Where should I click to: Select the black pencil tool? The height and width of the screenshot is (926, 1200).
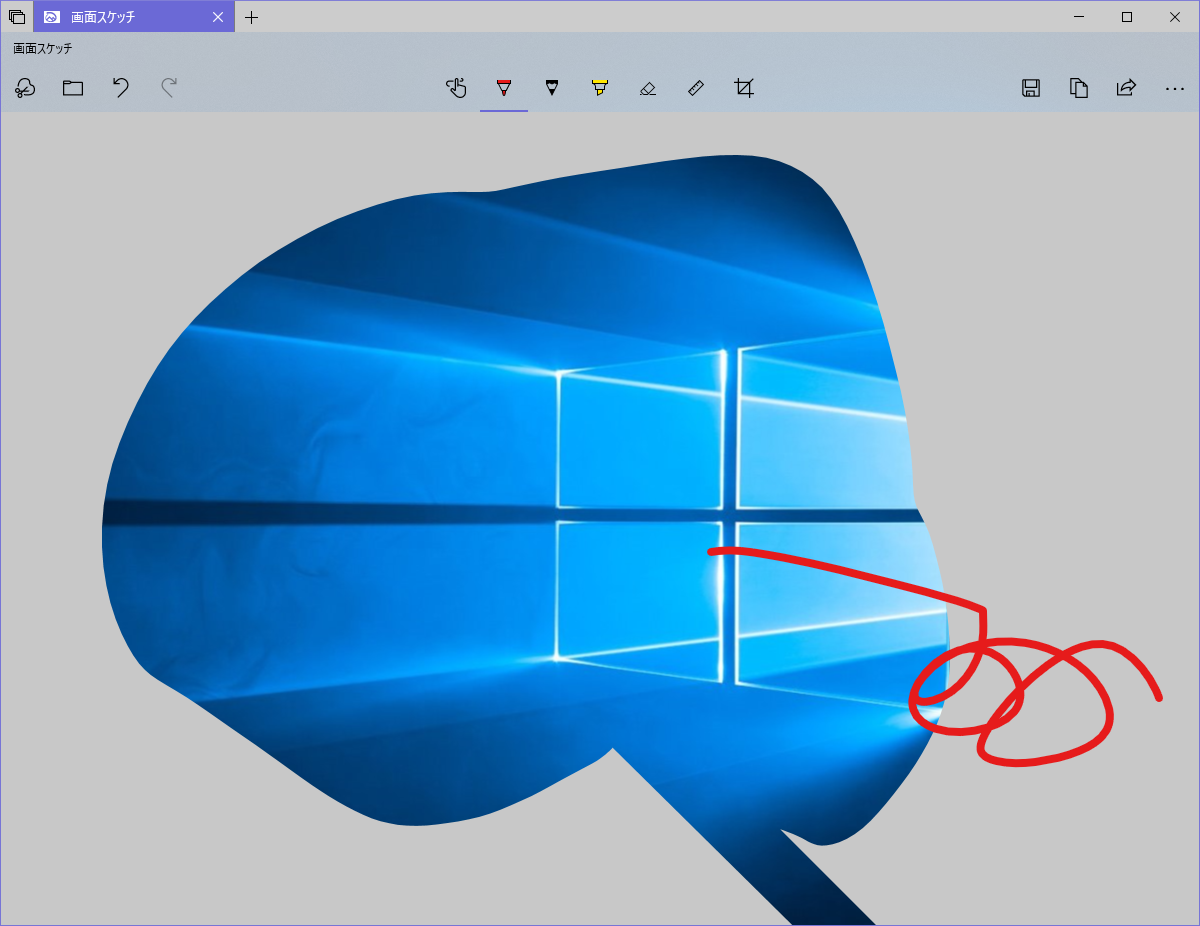click(x=552, y=88)
